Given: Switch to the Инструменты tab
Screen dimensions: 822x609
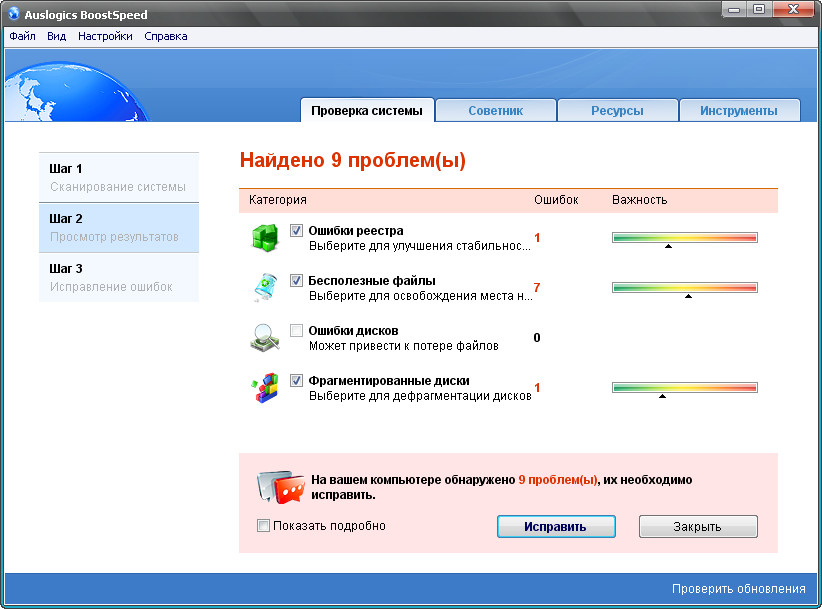Looking at the screenshot, I should (739, 111).
